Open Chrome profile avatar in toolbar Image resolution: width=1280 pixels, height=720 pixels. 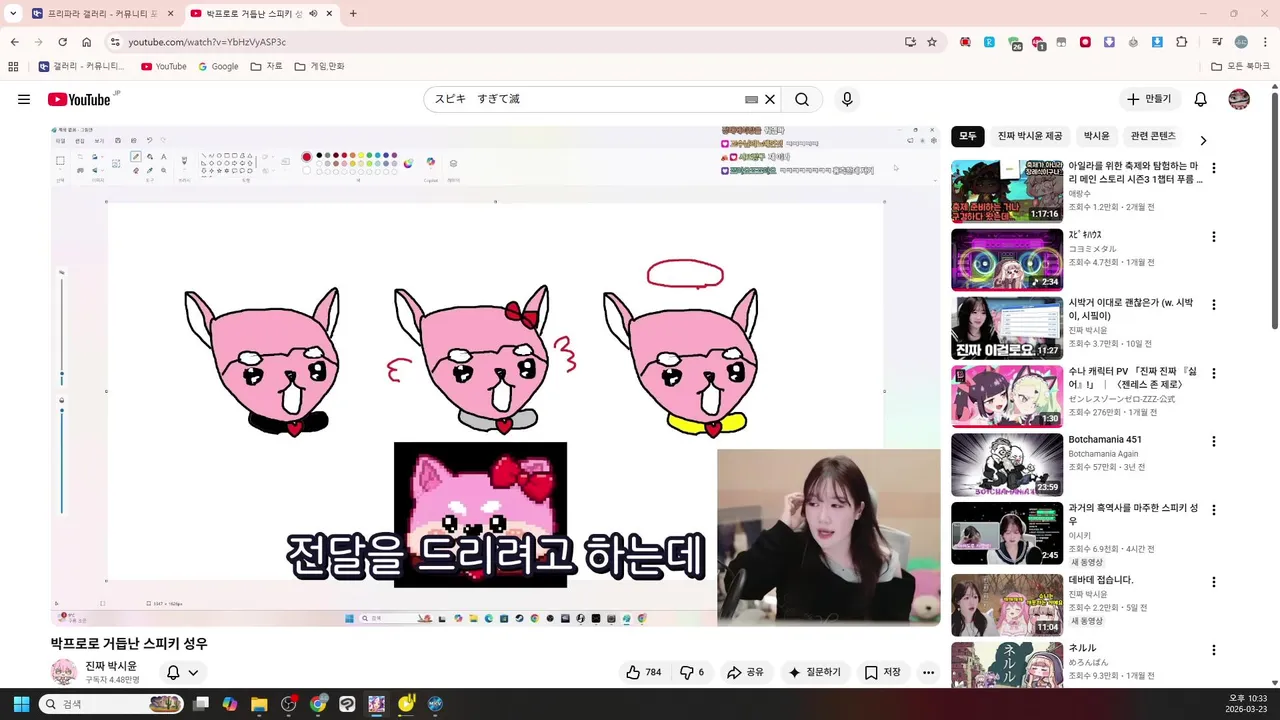click(x=1241, y=42)
